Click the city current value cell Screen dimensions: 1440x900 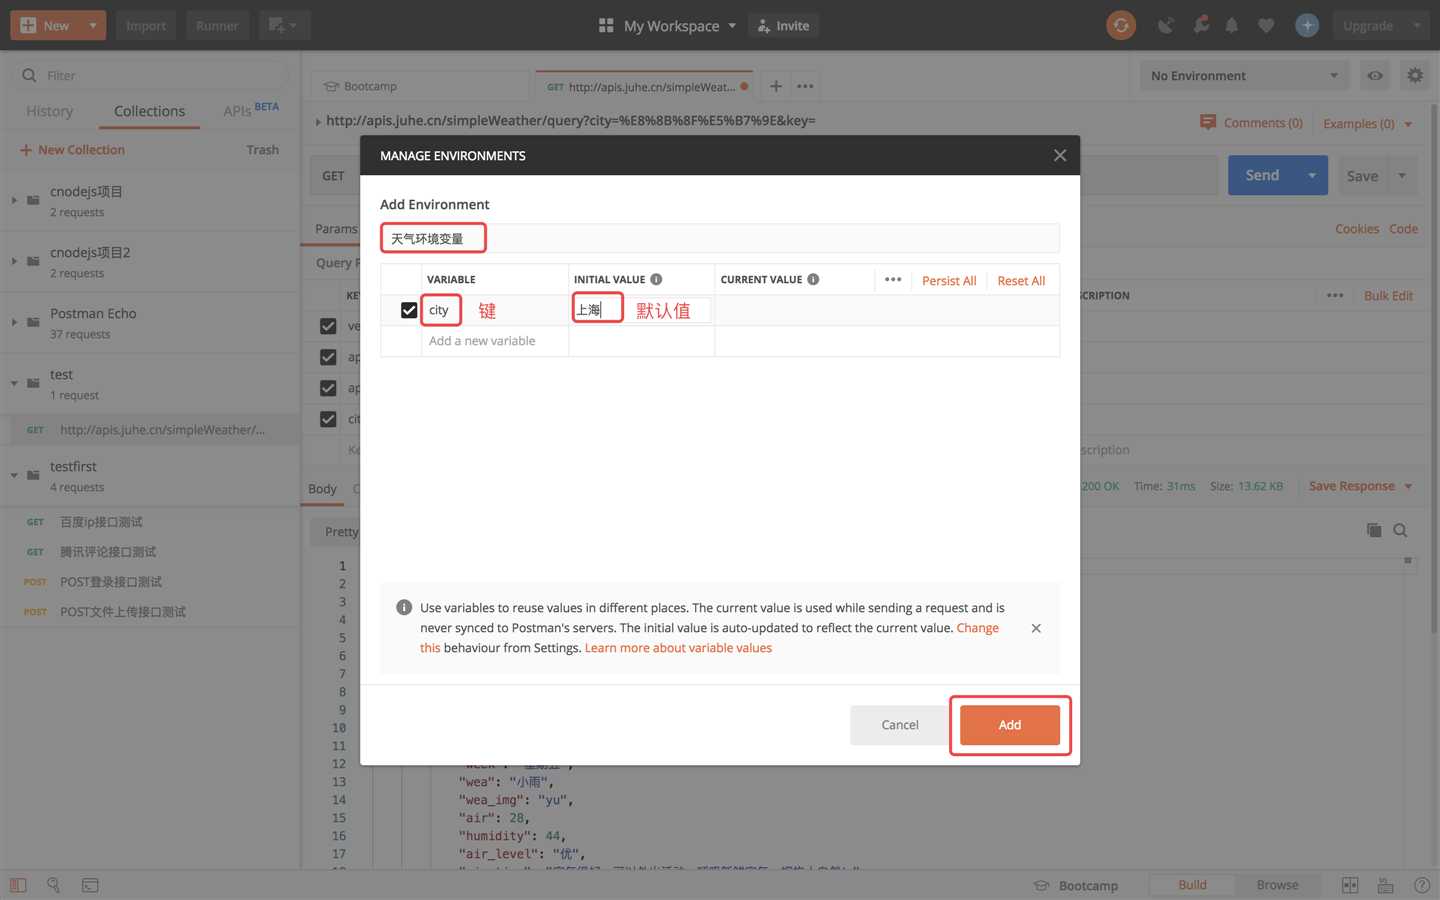(x=887, y=310)
